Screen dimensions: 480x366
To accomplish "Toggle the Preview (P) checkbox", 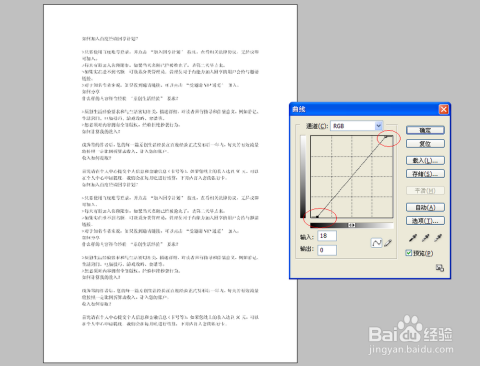I will [409, 253].
